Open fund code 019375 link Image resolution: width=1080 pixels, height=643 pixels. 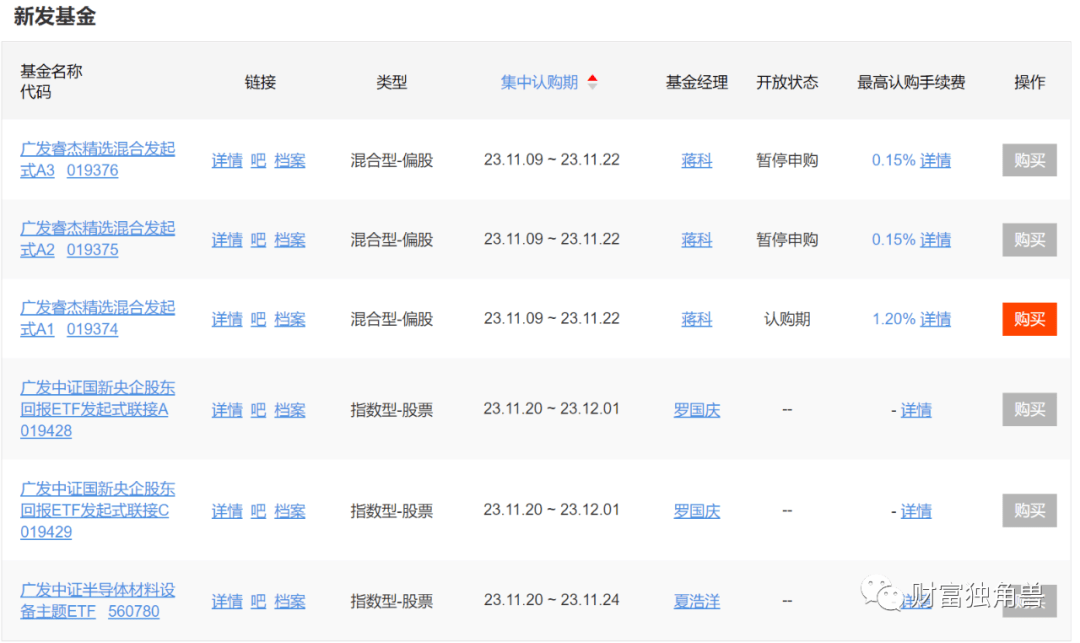pos(92,249)
